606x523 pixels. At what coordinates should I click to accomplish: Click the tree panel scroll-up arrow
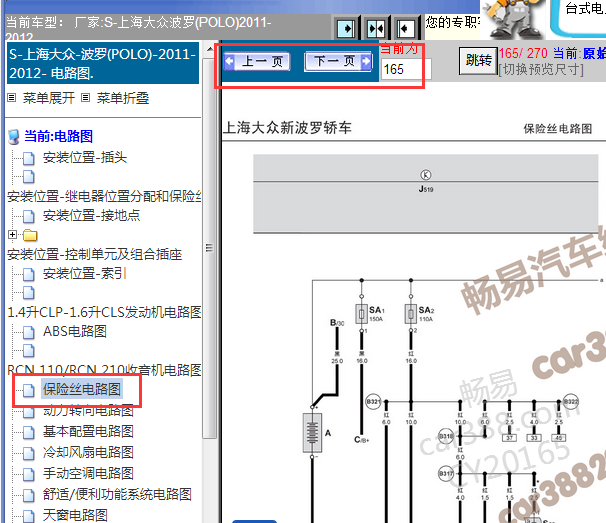coord(209,49)
